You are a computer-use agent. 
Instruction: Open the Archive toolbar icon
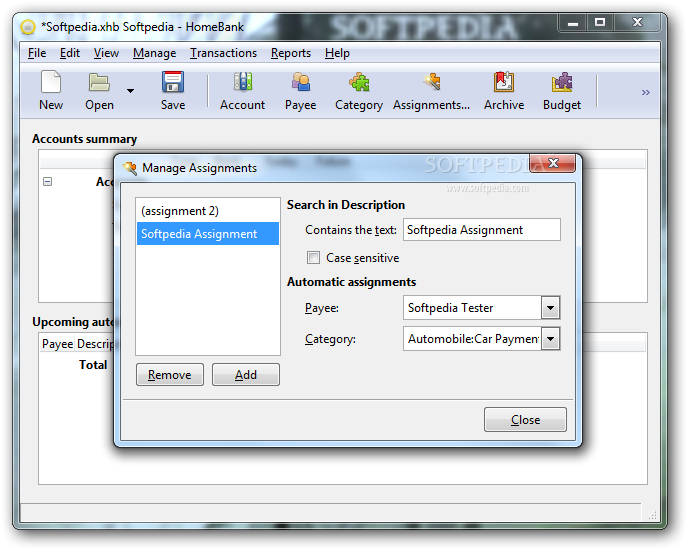(504, 82)
